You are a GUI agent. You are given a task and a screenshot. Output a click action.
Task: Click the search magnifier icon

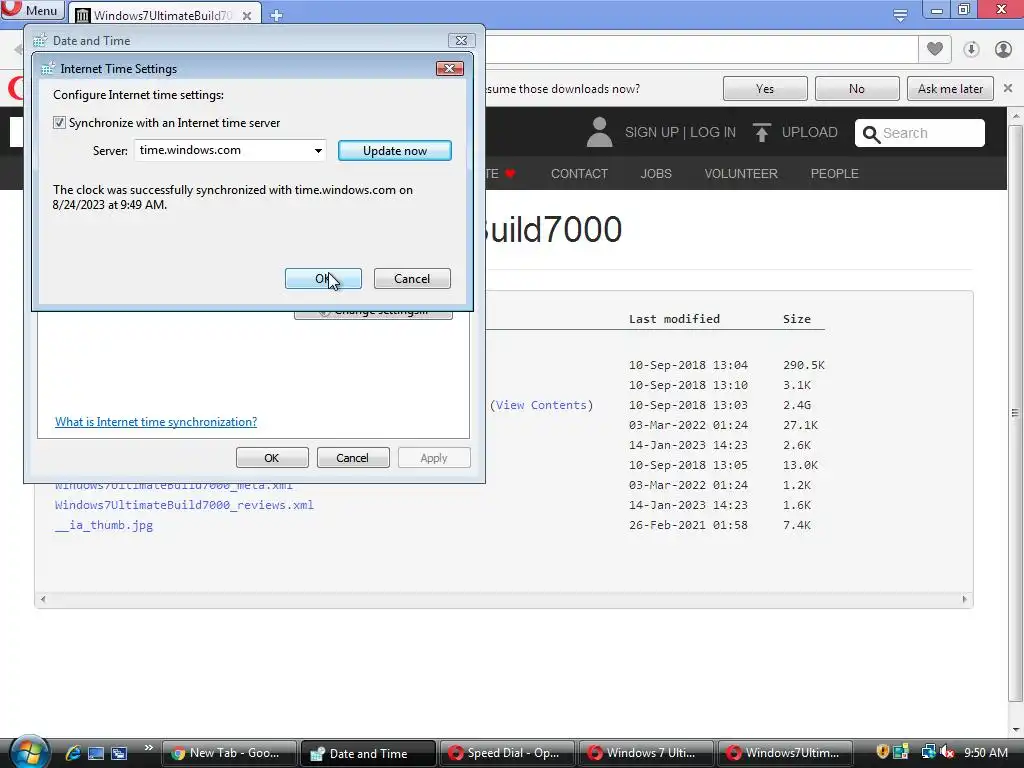(871, 134)
